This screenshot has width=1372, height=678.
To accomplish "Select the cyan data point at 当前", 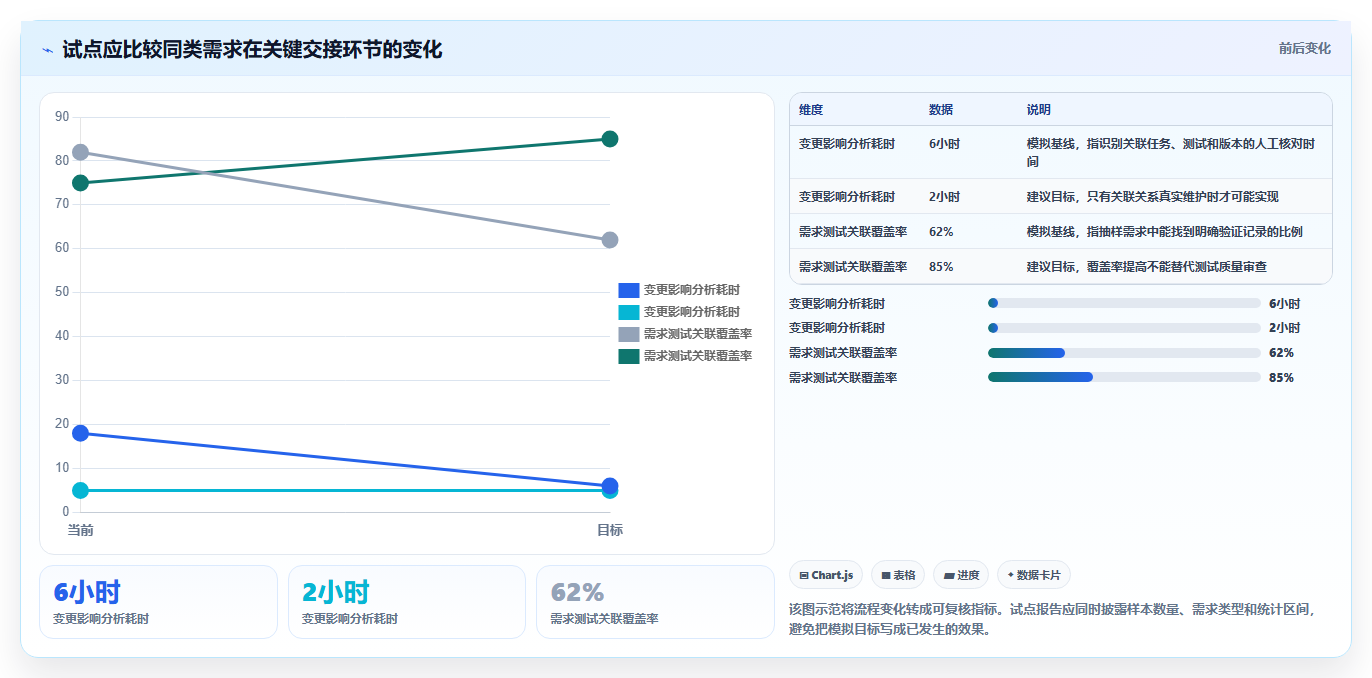I will pos(80,490).
